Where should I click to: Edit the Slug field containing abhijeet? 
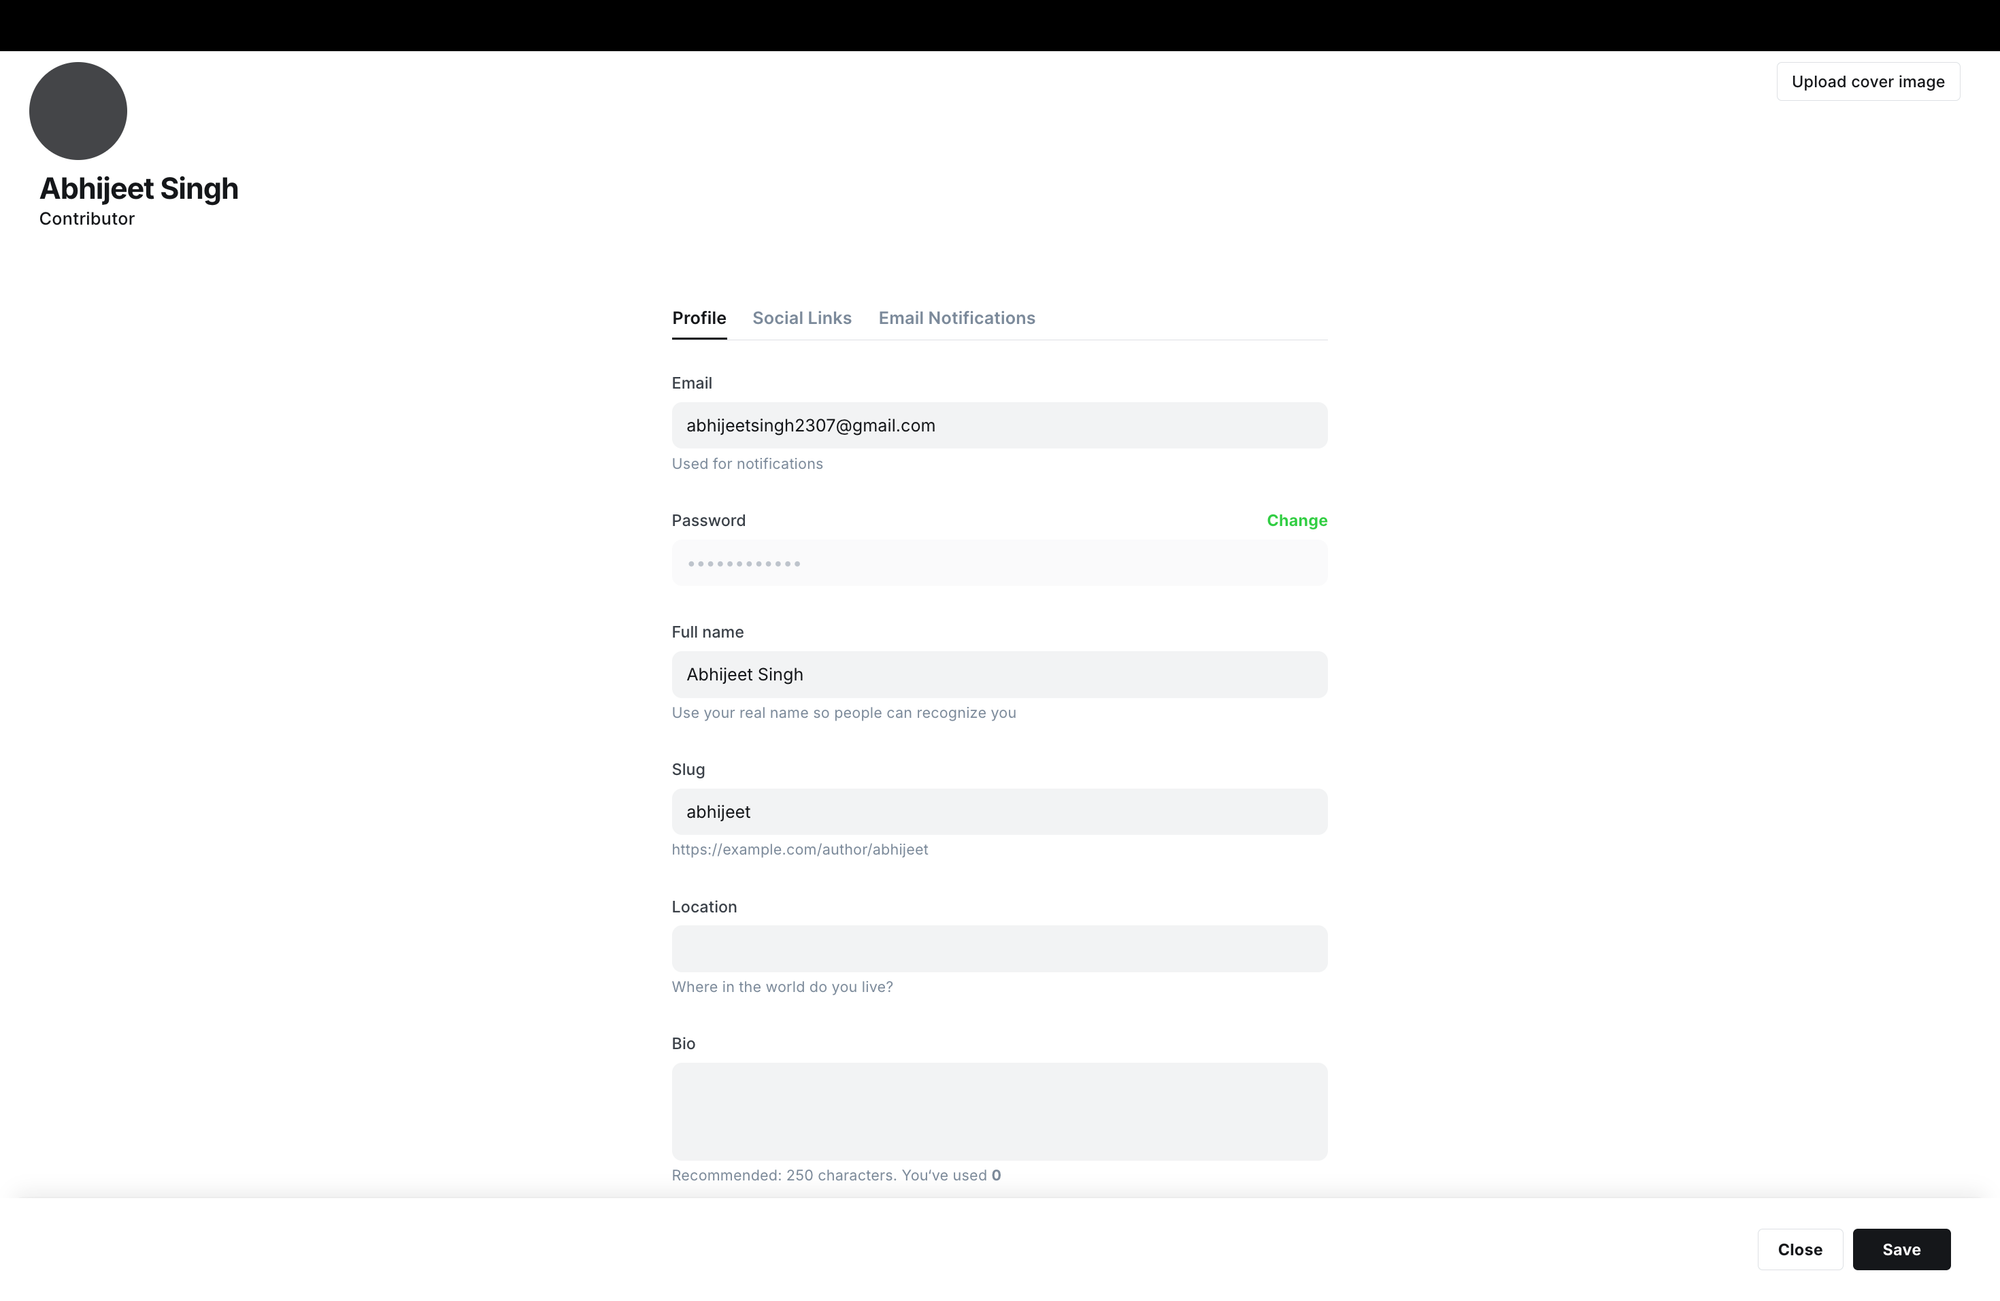coord(998,812)
